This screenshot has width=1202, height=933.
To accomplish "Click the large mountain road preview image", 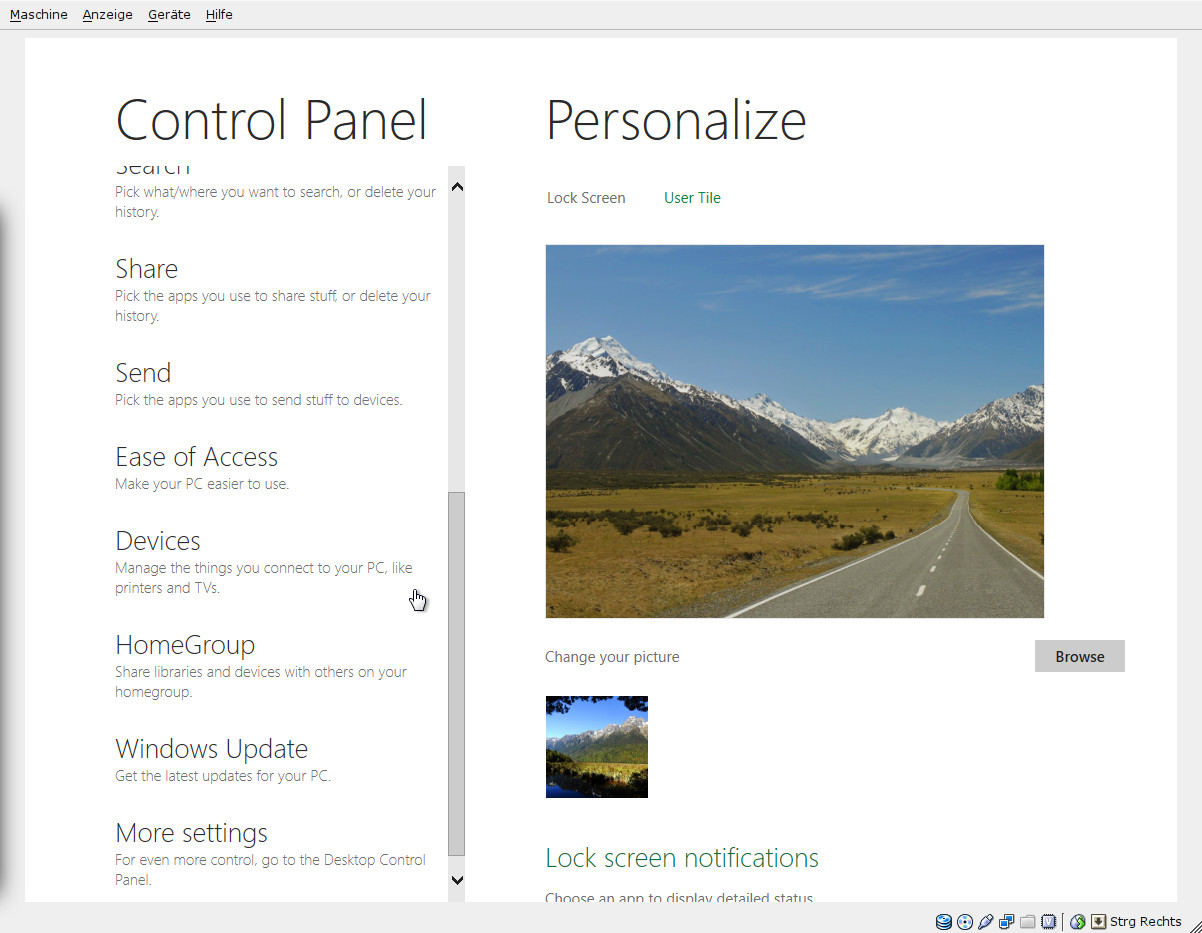I will click(795, 431).
